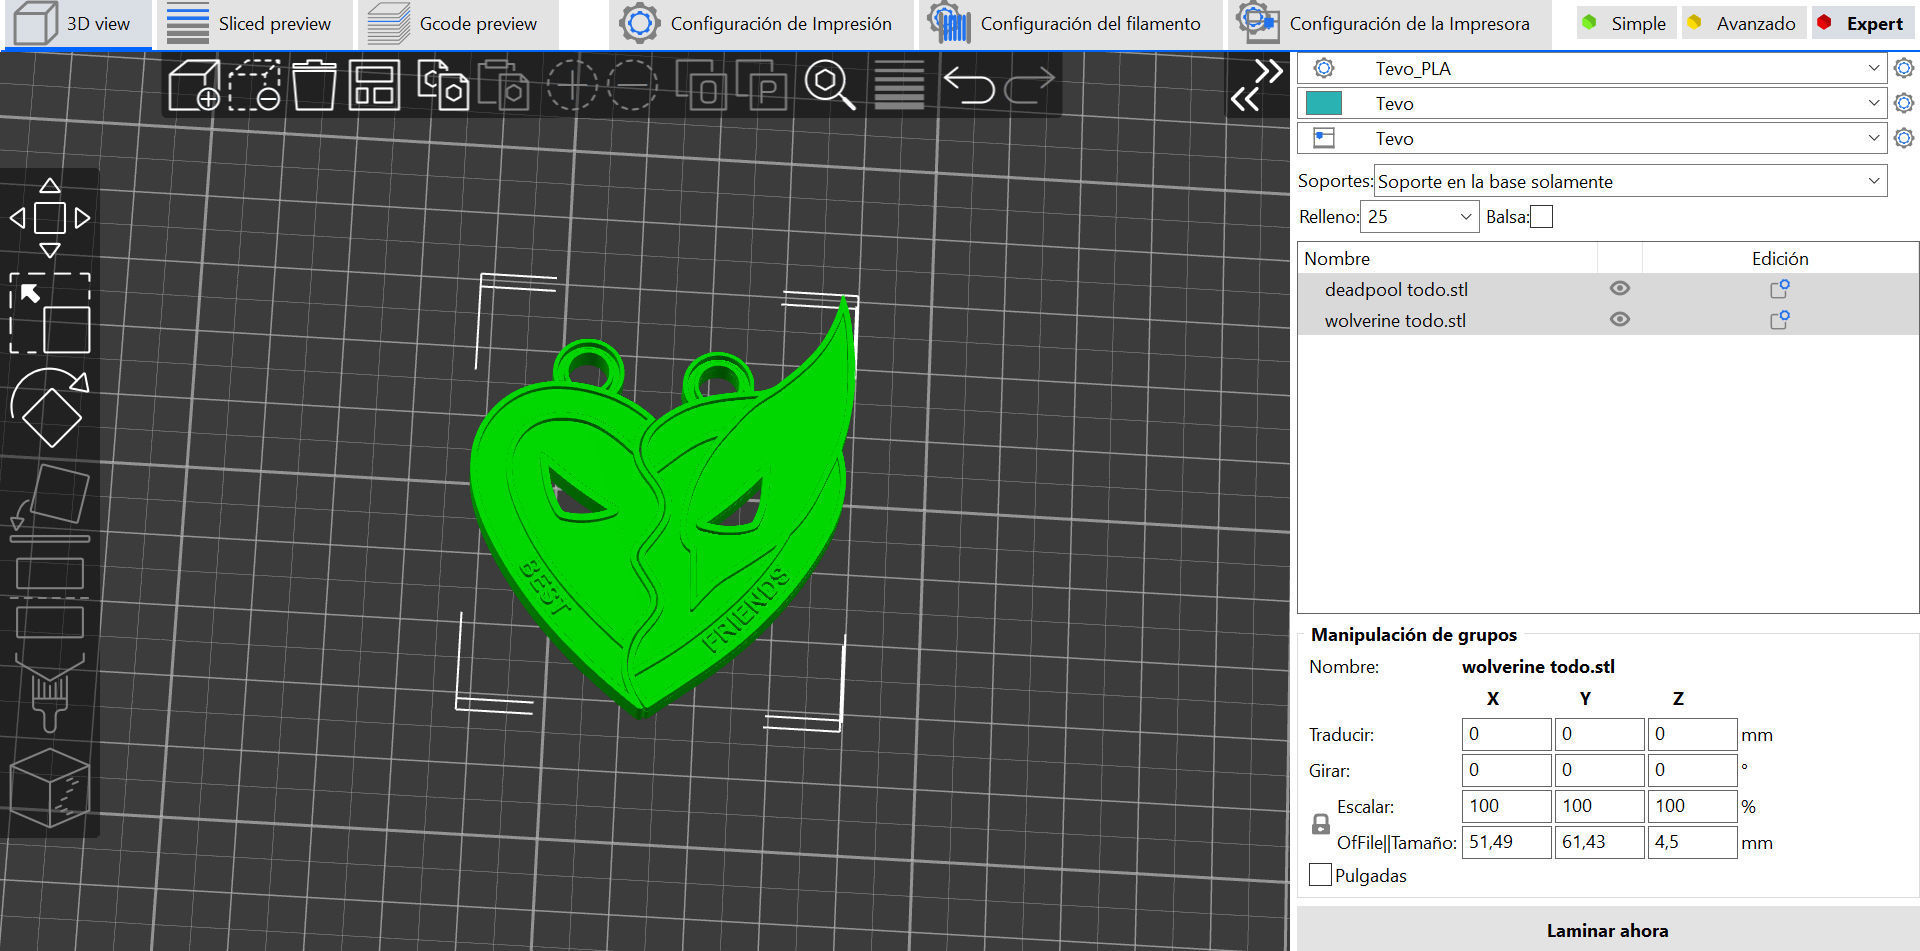Click the Undo arrow icon

click(x=969, y=85)
